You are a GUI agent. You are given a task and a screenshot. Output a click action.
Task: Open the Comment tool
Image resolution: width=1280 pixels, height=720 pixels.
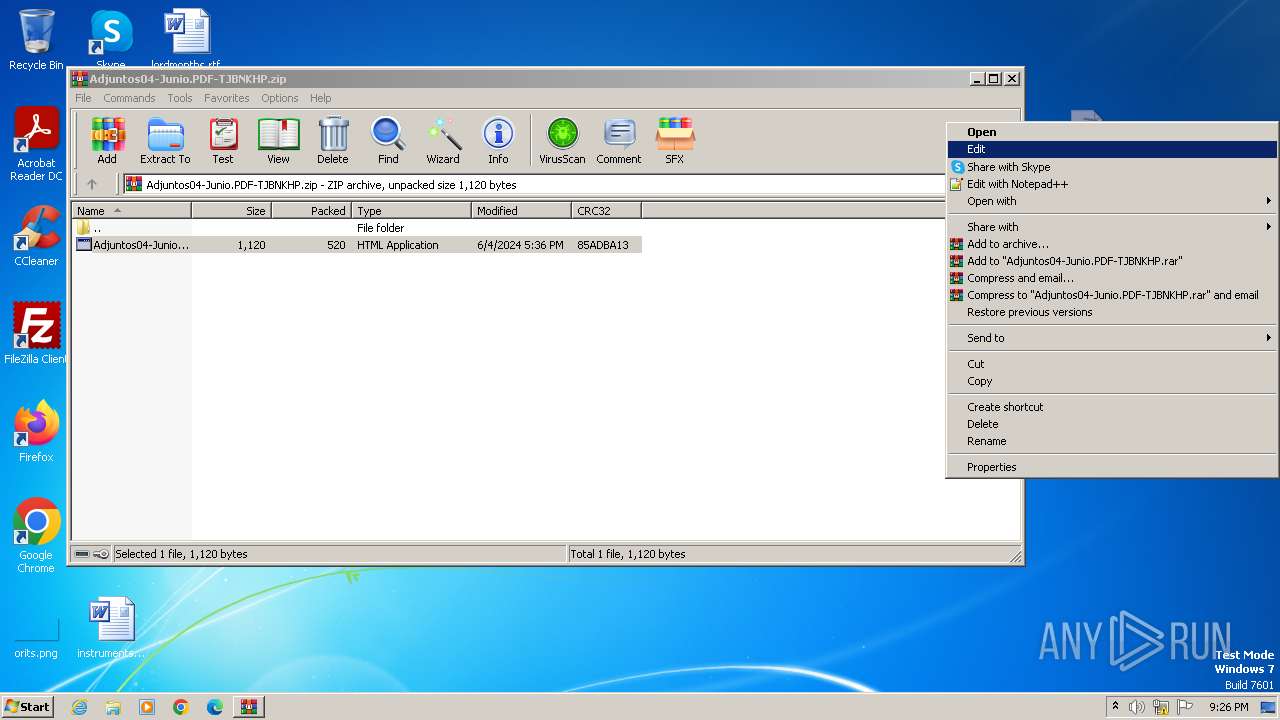point(619,141)
